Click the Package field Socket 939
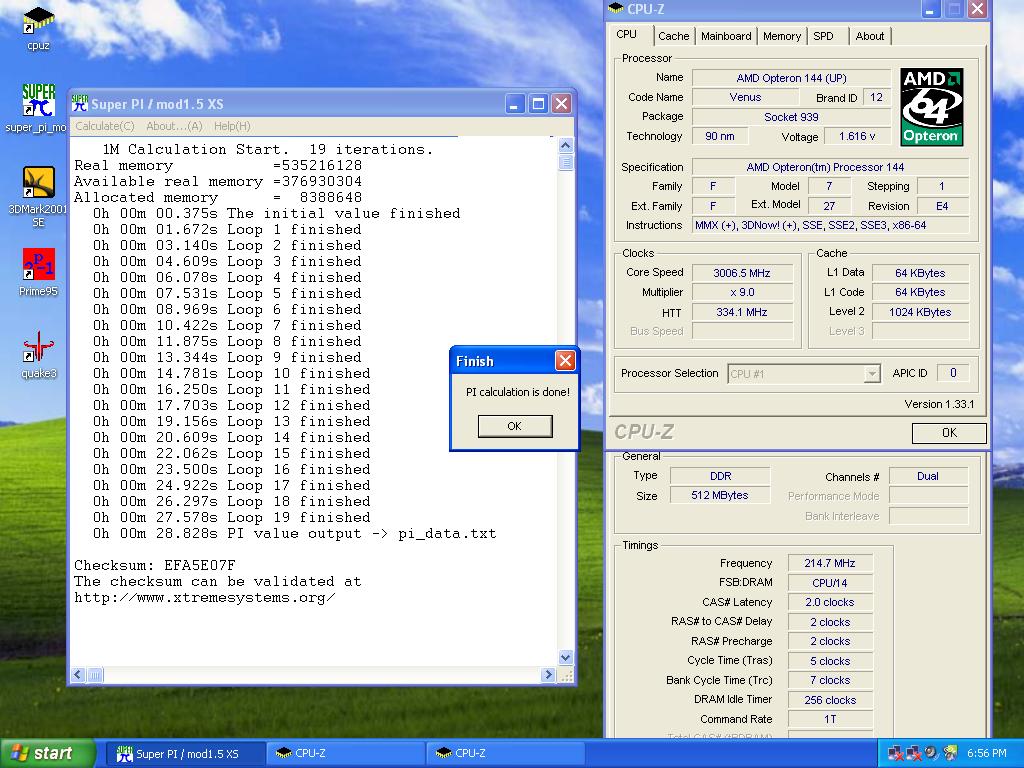 pos(791,117)
